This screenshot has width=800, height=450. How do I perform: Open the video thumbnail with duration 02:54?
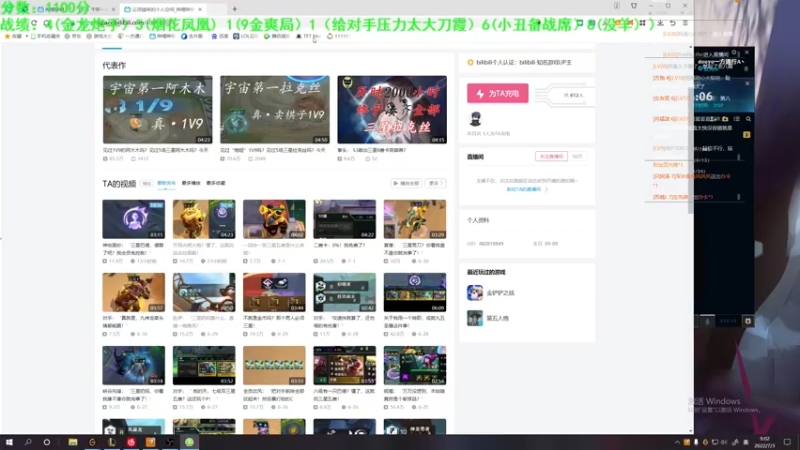click(x=415, y=366)
